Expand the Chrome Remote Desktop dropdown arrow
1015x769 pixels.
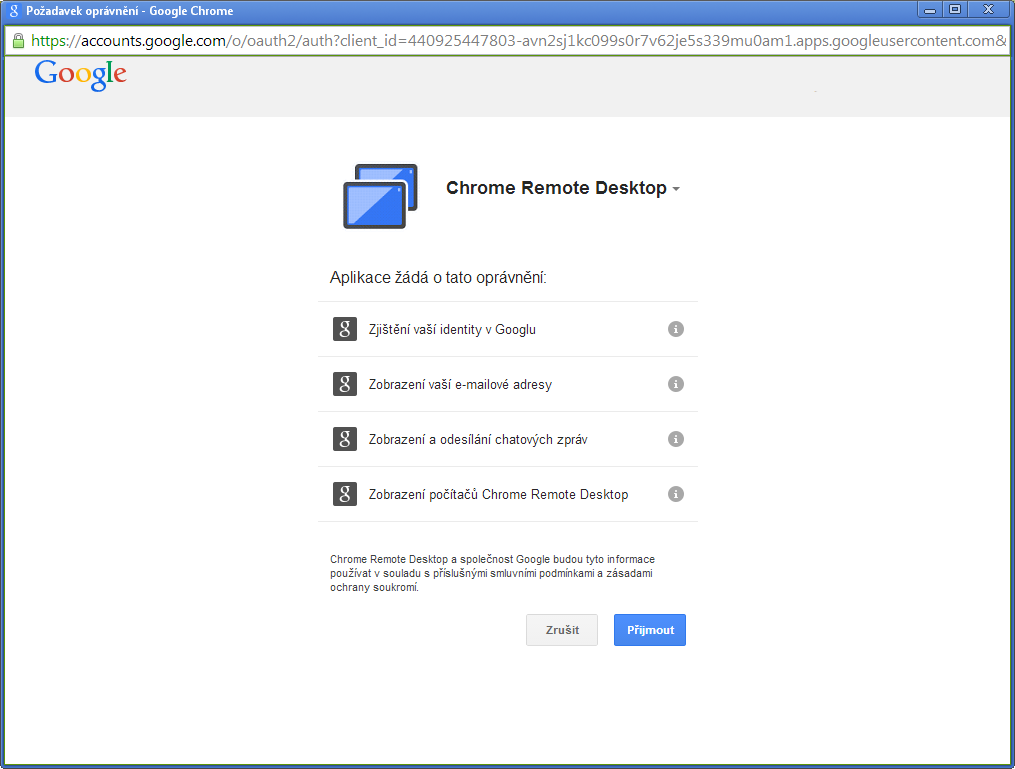pos(676,189)
